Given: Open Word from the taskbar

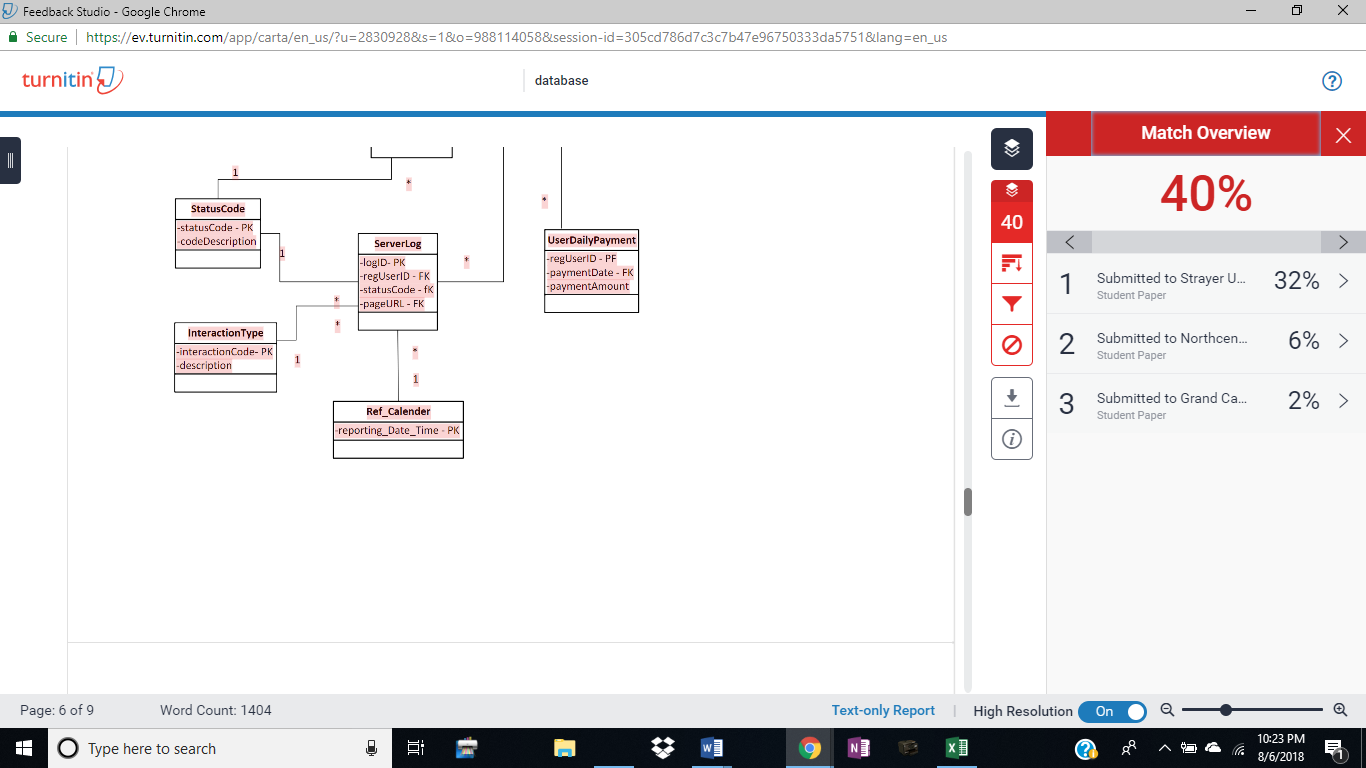Looking at the screenshot, I should tap(712, 748).
